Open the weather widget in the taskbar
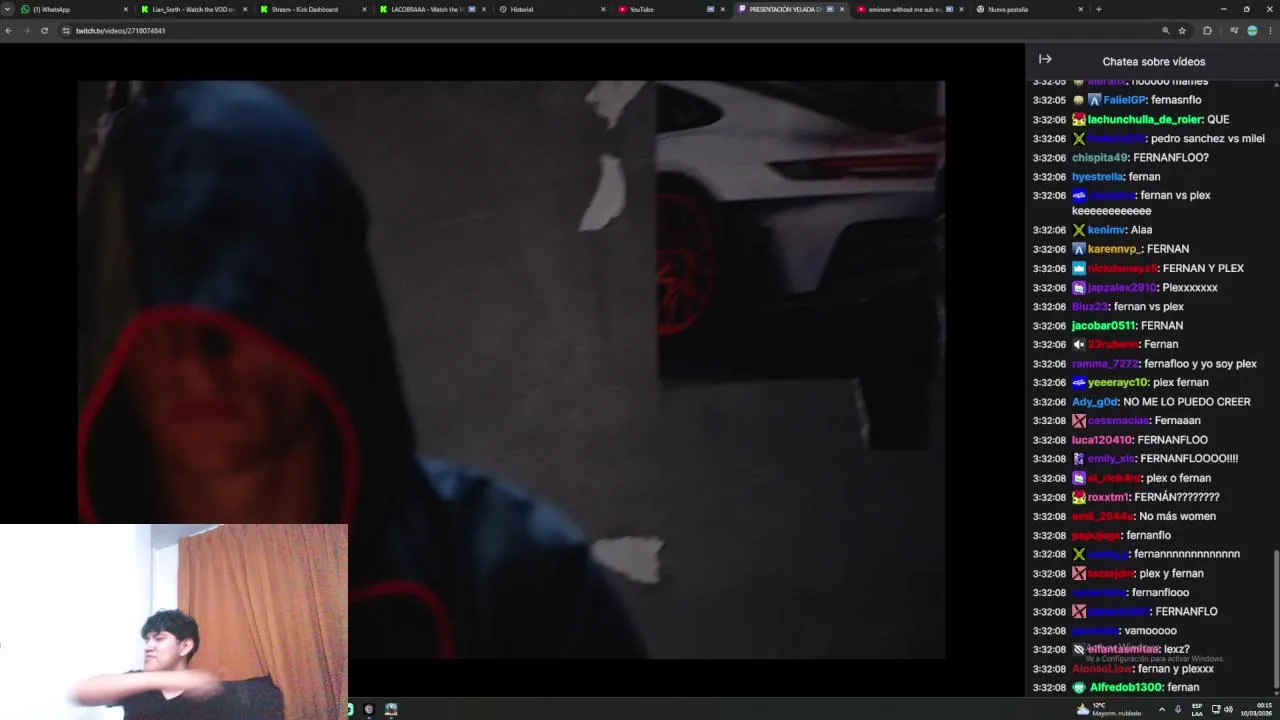 1107,709
